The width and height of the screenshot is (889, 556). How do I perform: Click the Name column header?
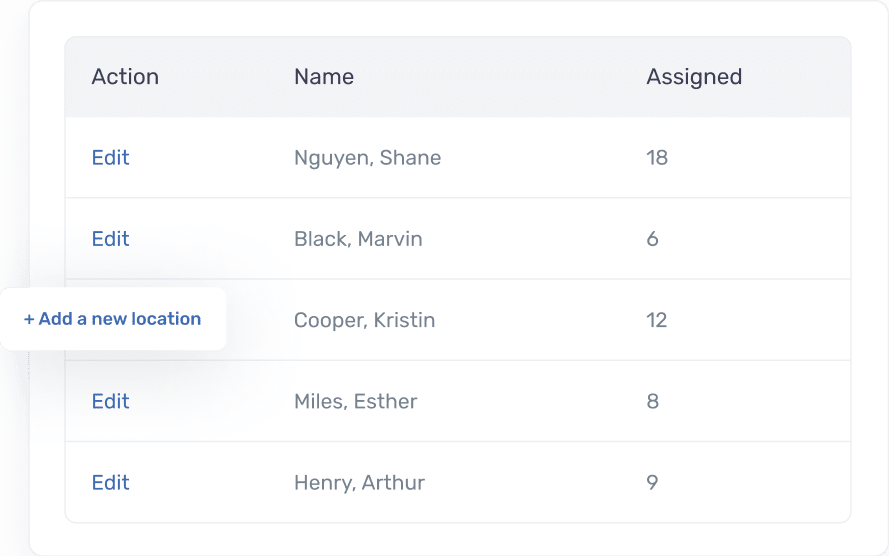point(324,77)
